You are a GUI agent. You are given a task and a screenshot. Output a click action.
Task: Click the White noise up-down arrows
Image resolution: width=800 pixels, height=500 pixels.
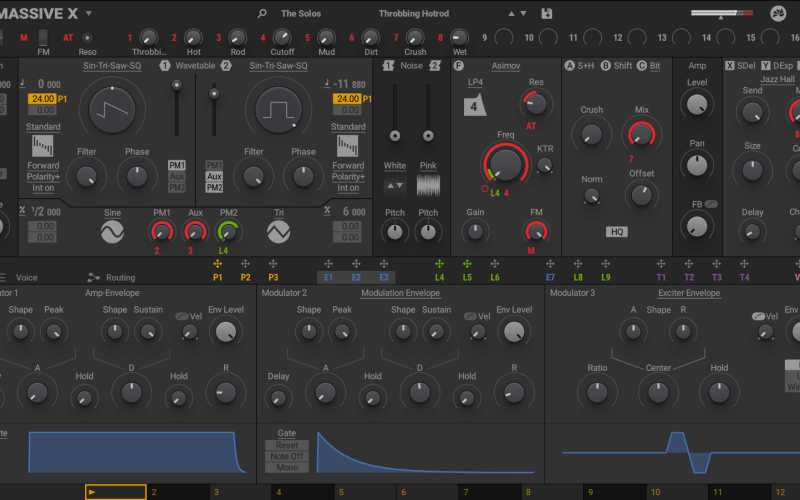pos(395,185)
